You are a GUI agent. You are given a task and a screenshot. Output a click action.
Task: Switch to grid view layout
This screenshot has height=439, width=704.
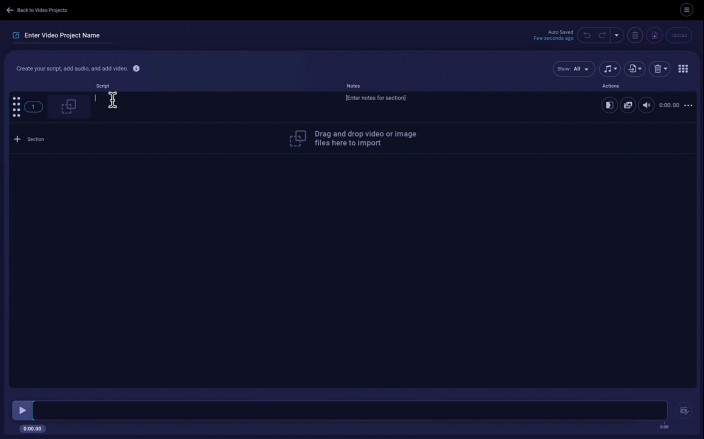pos(683,69)
